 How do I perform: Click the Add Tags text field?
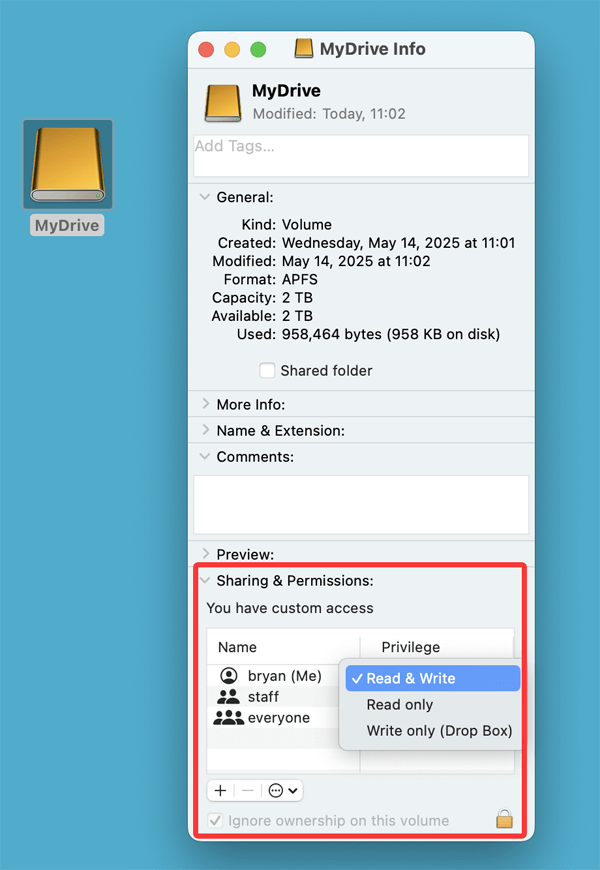tap(360, 155)
